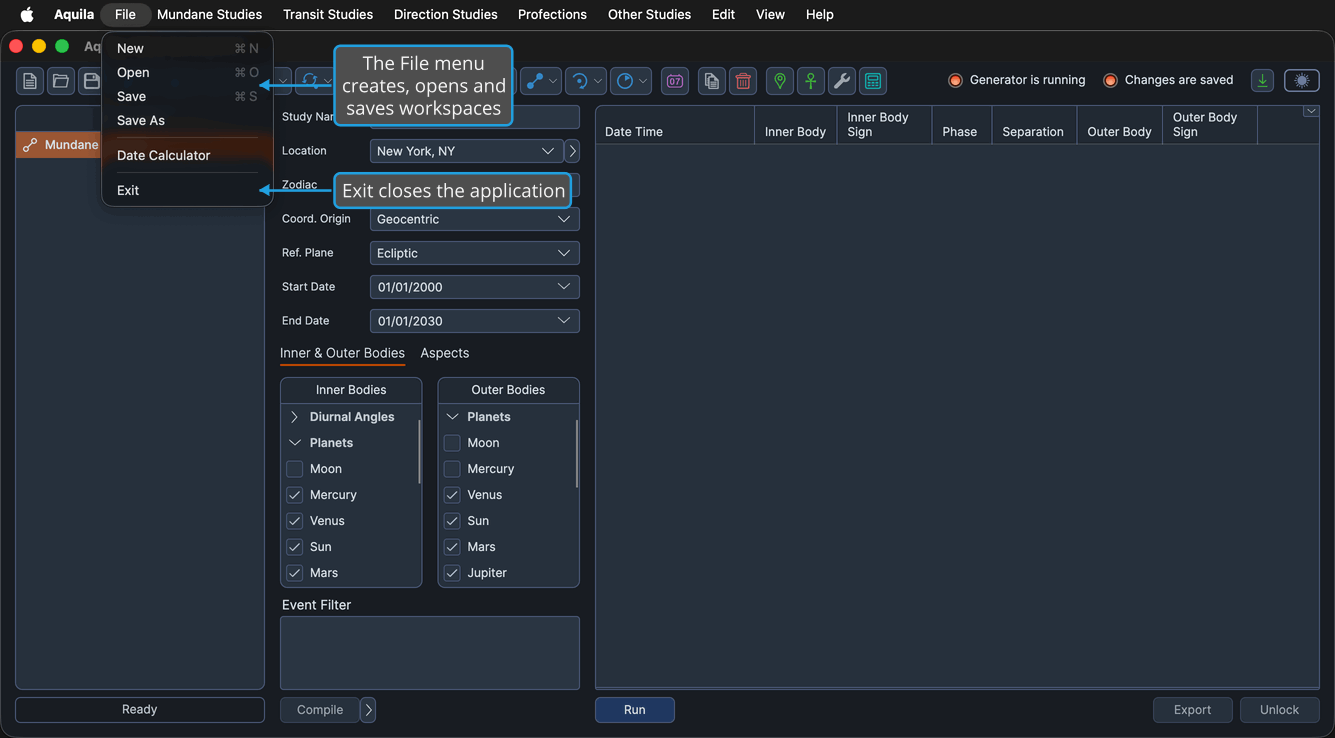This screenshot has height=738, width=1335.
Task: Choose Save As from the File menu
Action: 141,120
